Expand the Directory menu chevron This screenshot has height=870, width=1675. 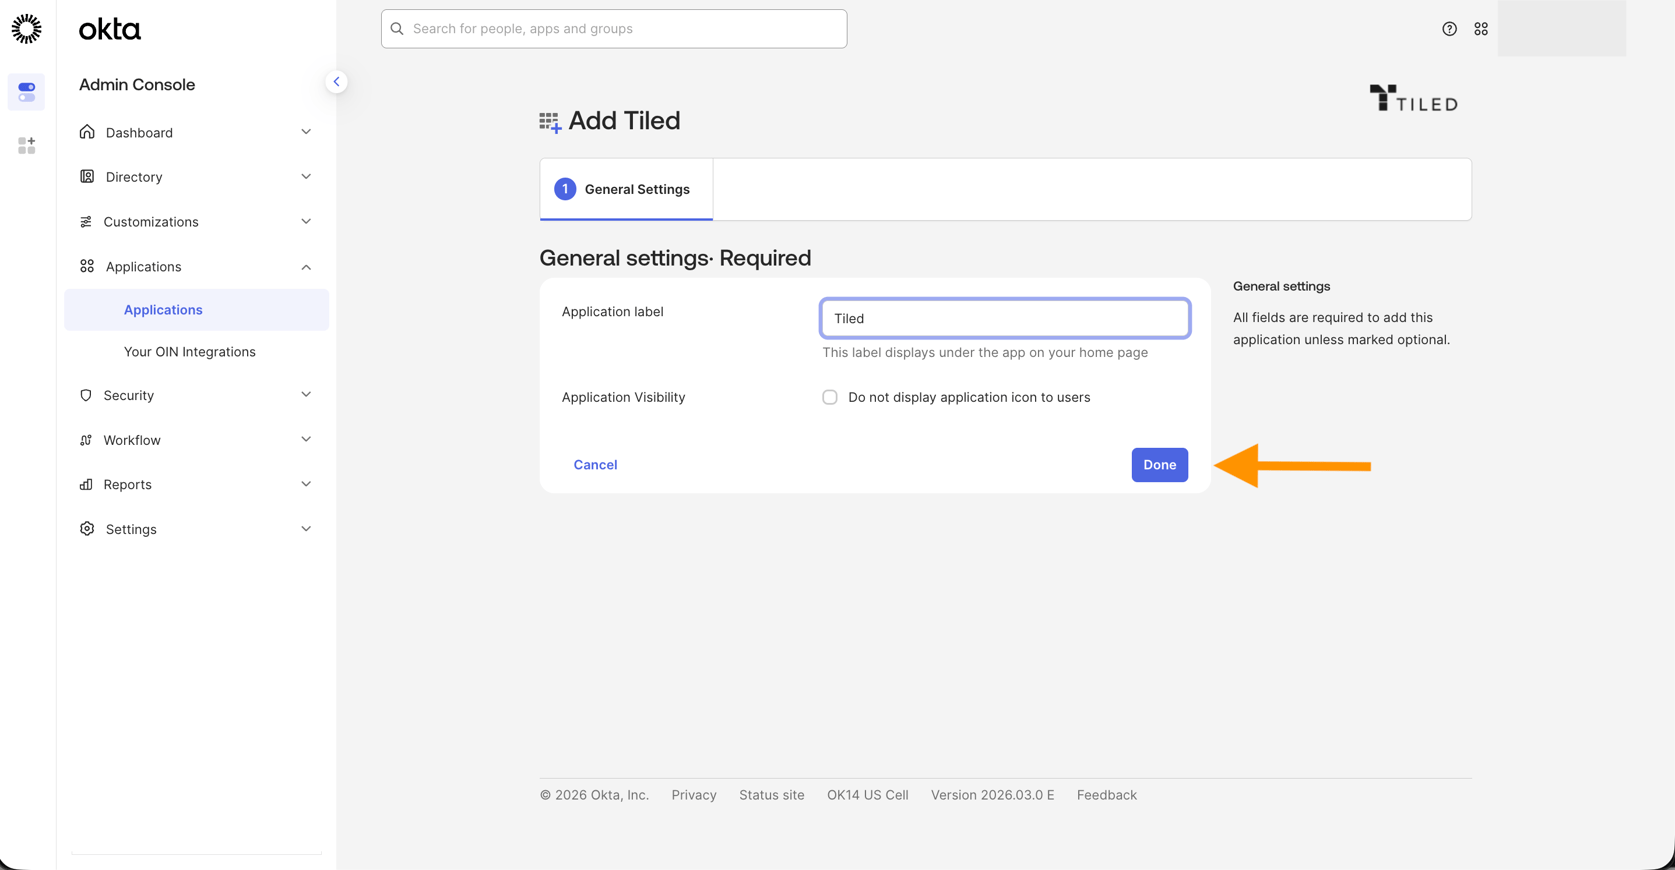[306, 177]
